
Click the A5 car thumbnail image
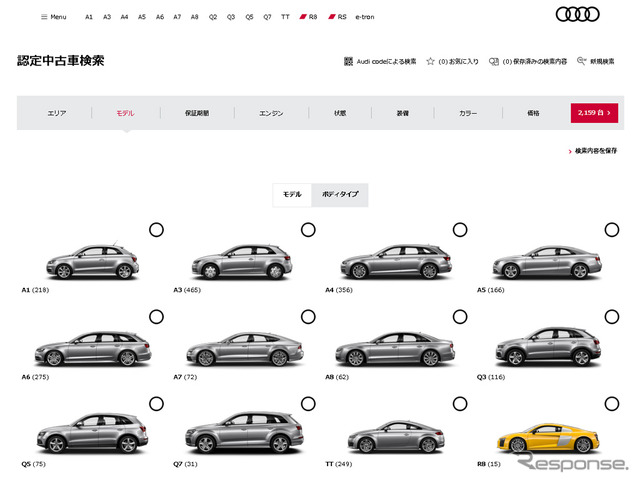[547, 263]
